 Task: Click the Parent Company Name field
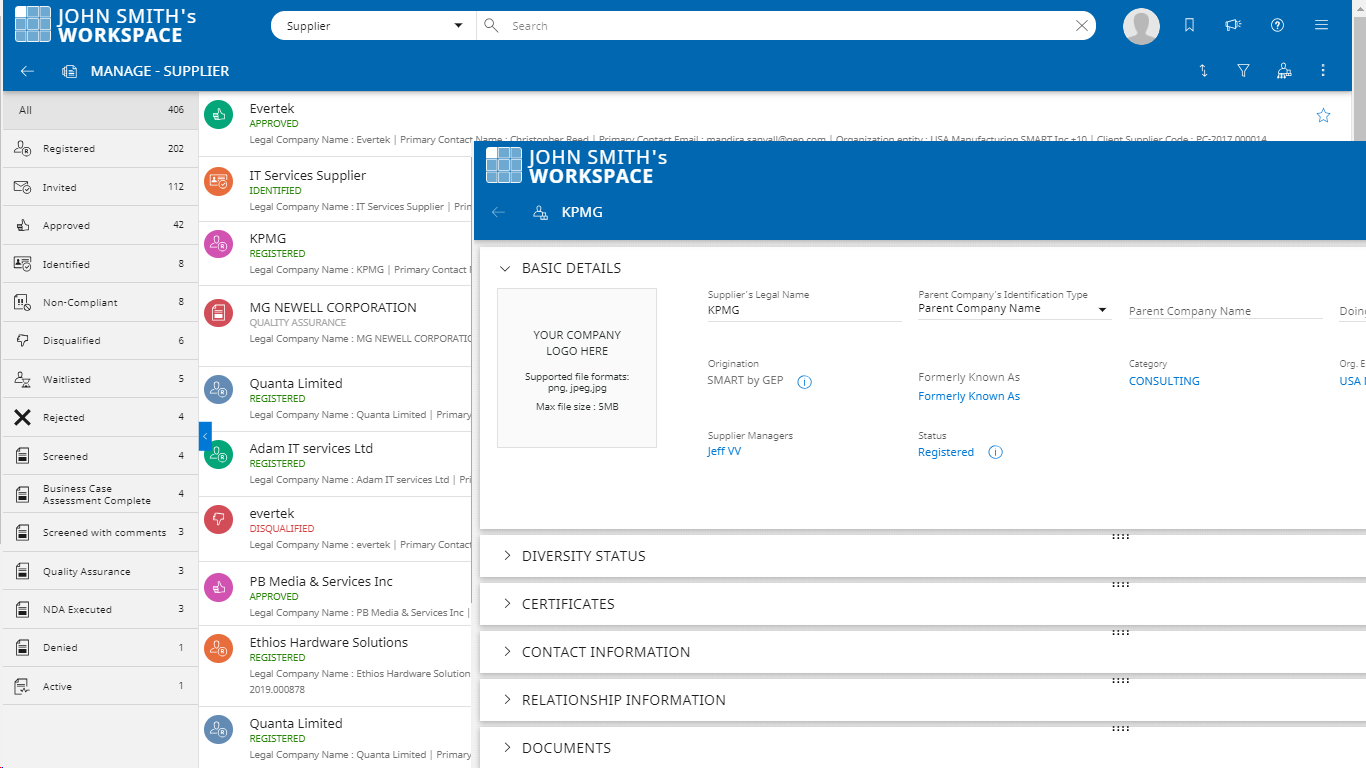pyautogui.click(x=1225, y=311)
